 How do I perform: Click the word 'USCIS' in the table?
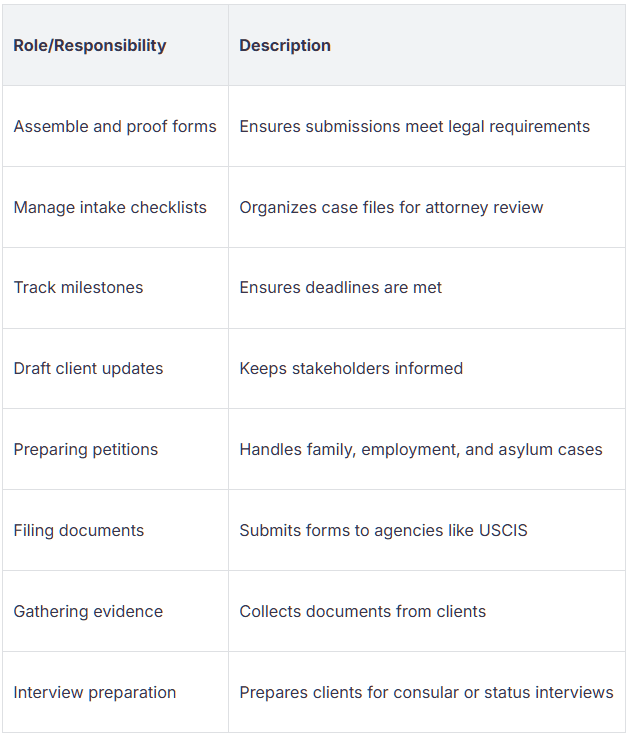pos(502,530)
